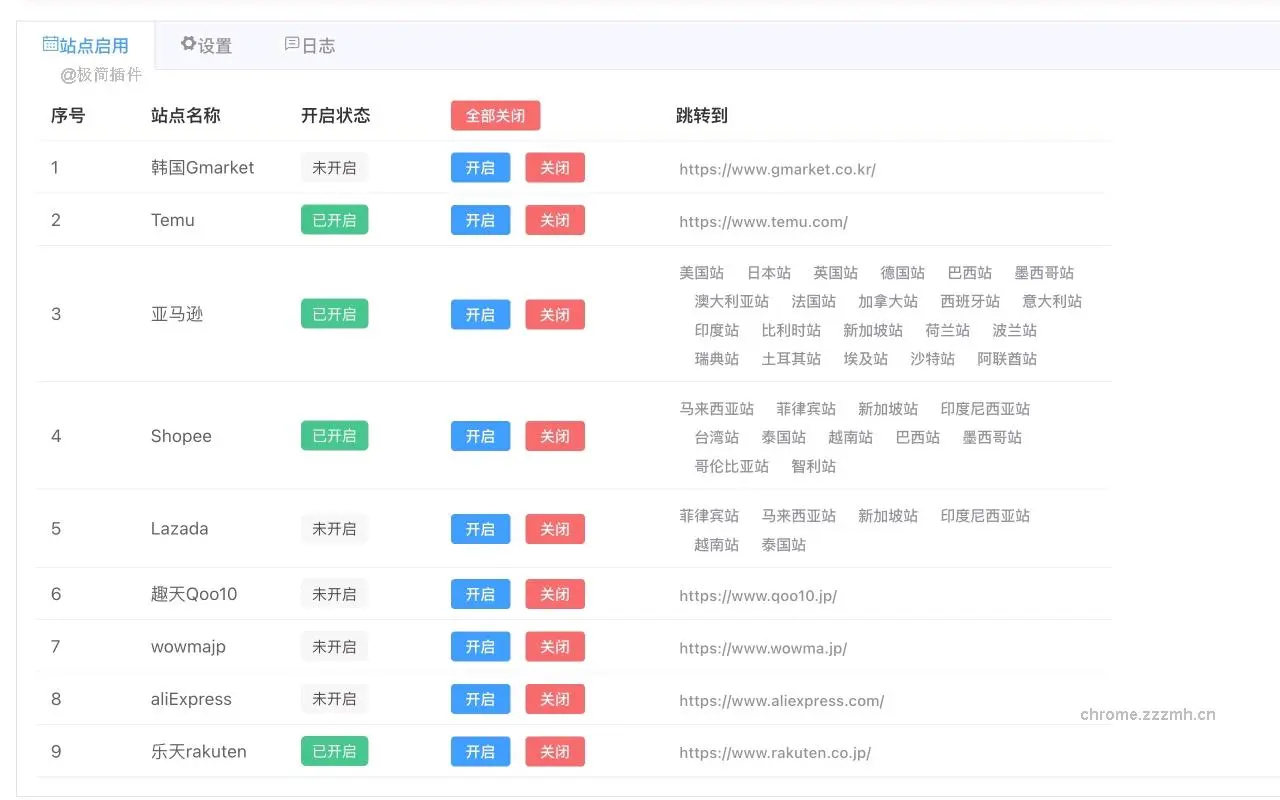Image resolution: width=1280 pixels, height=800 pixels.
Task: Click the red 全部关闭 button
Action: click(495, 115)
